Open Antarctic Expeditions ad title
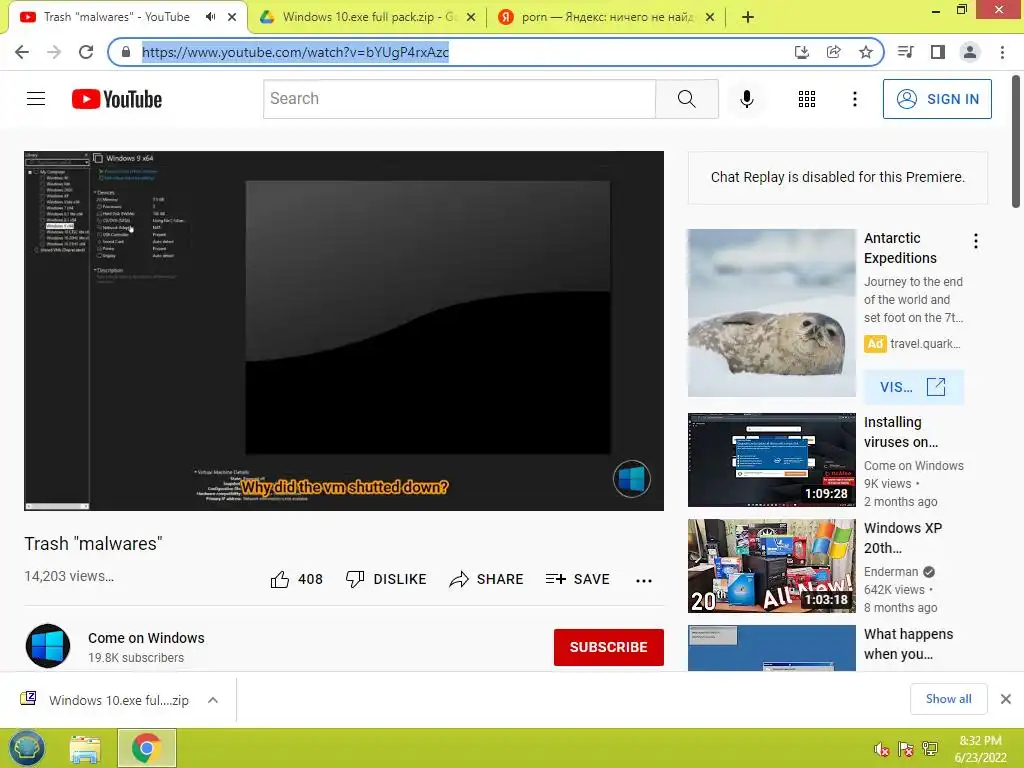This screenshot has width=1024, height=768. (x=900, y=248)
